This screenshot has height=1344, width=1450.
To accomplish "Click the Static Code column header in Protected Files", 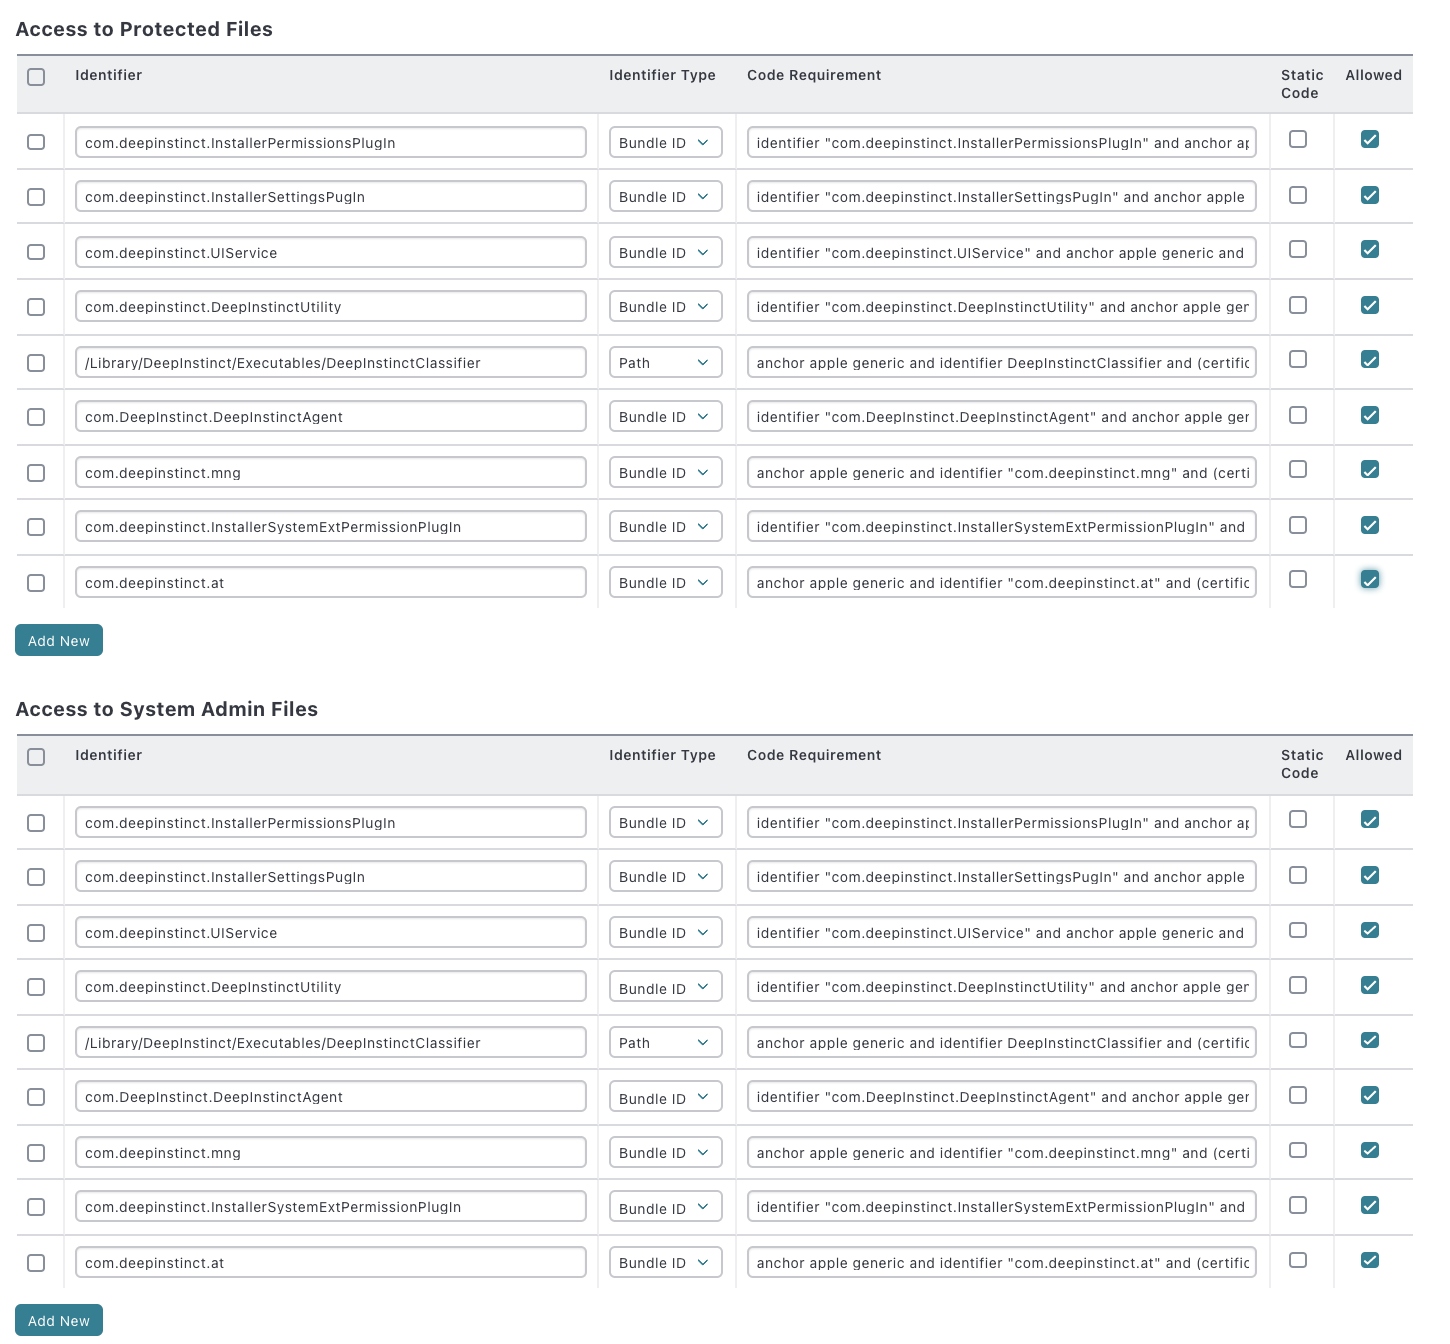I will point(1302,84).
